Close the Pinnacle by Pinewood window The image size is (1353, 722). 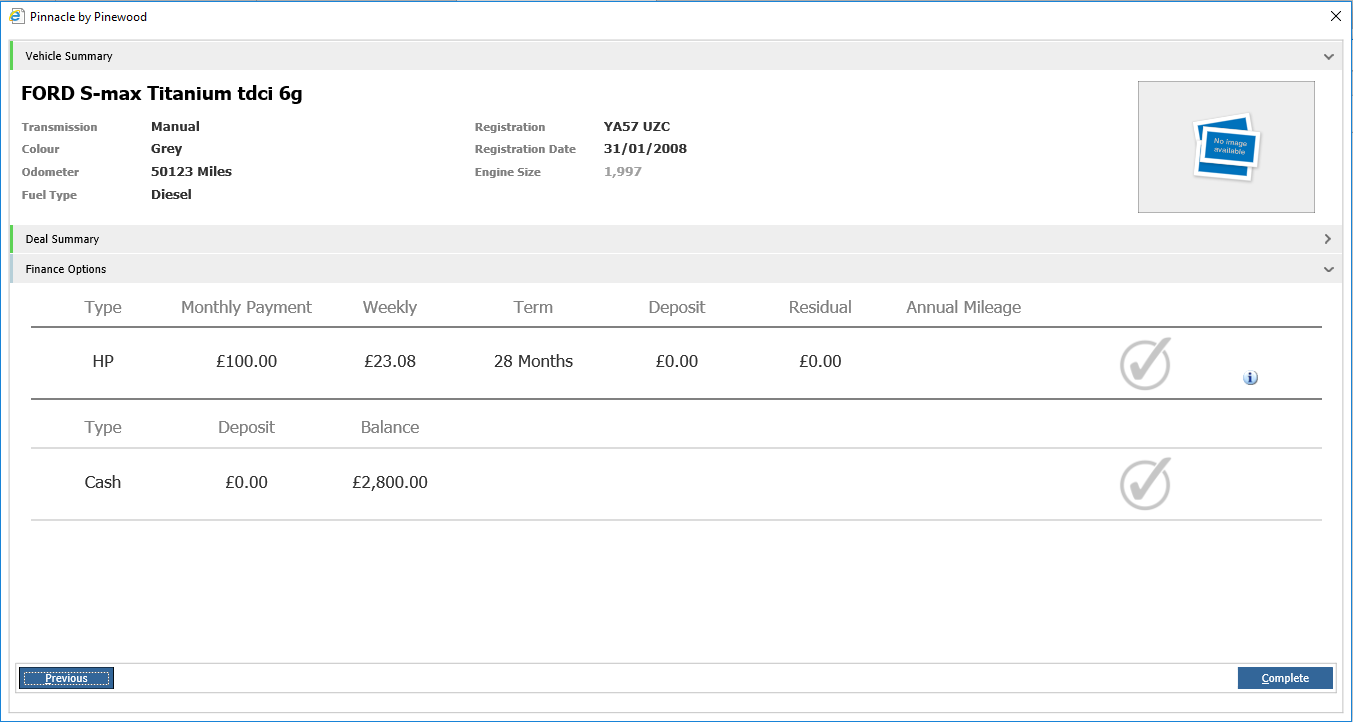coord(1335,16)
